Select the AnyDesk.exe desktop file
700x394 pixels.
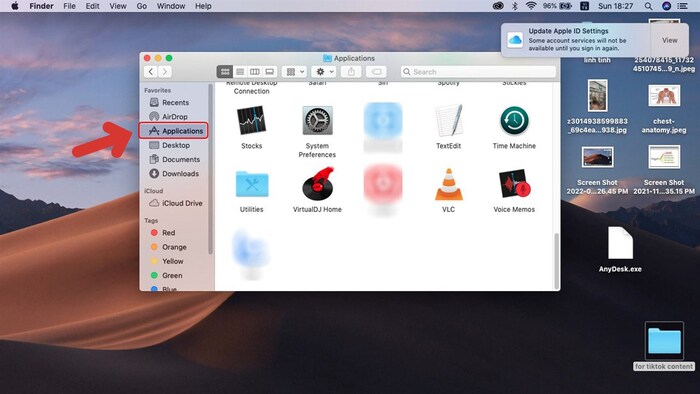[x=620, y=243]
